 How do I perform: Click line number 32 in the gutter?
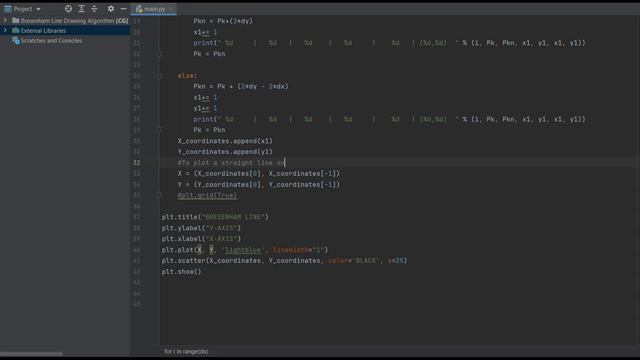[x=137, y=162]
